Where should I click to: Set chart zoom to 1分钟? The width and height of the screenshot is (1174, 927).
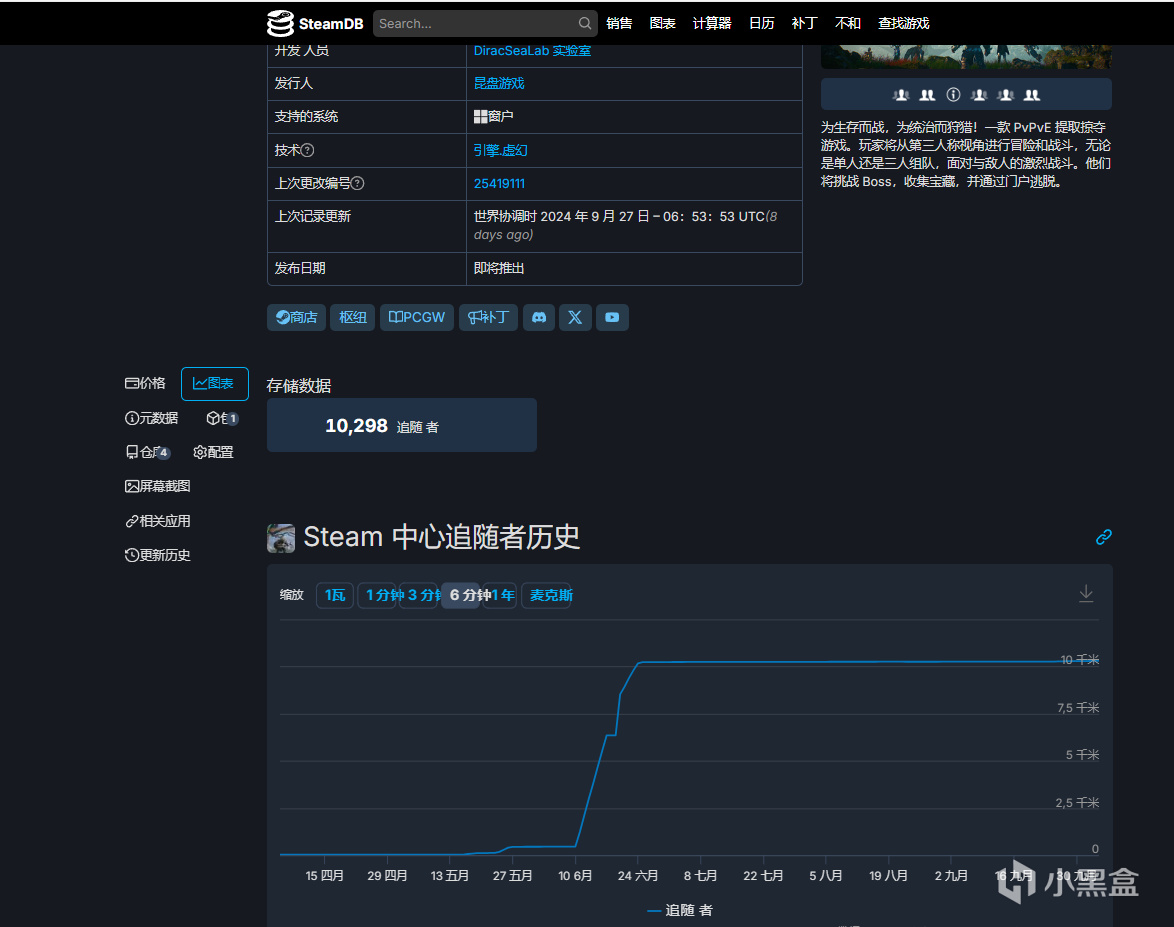377,595
